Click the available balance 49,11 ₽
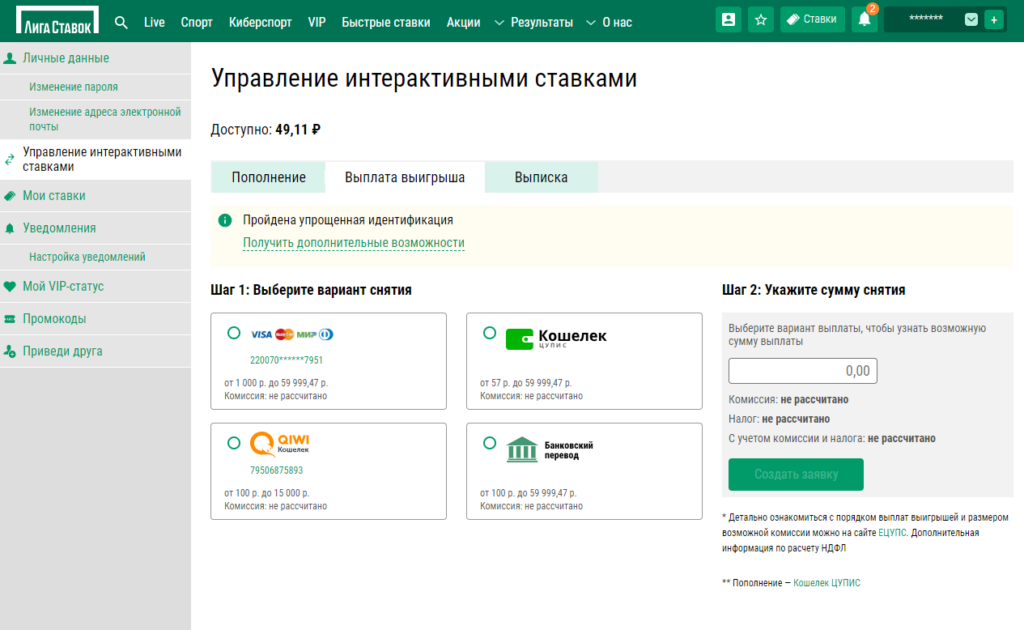This screenshot has width=1024, height=630. tap(298, 130)
